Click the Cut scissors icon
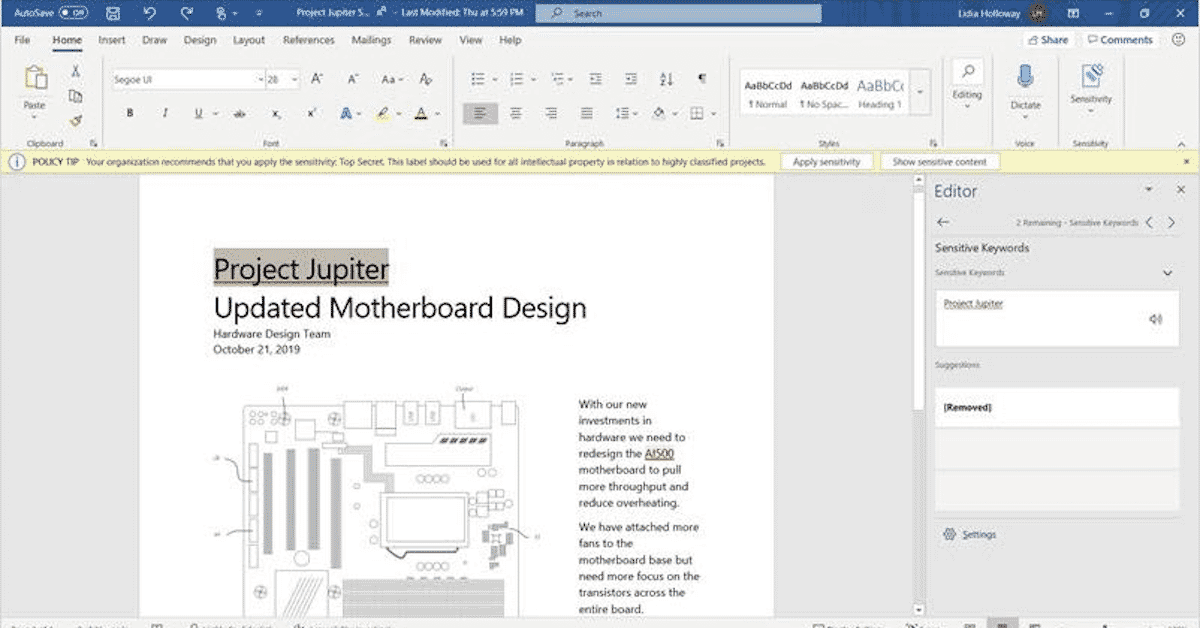This screenshot has height=628, width=1200. pos(75,71)
